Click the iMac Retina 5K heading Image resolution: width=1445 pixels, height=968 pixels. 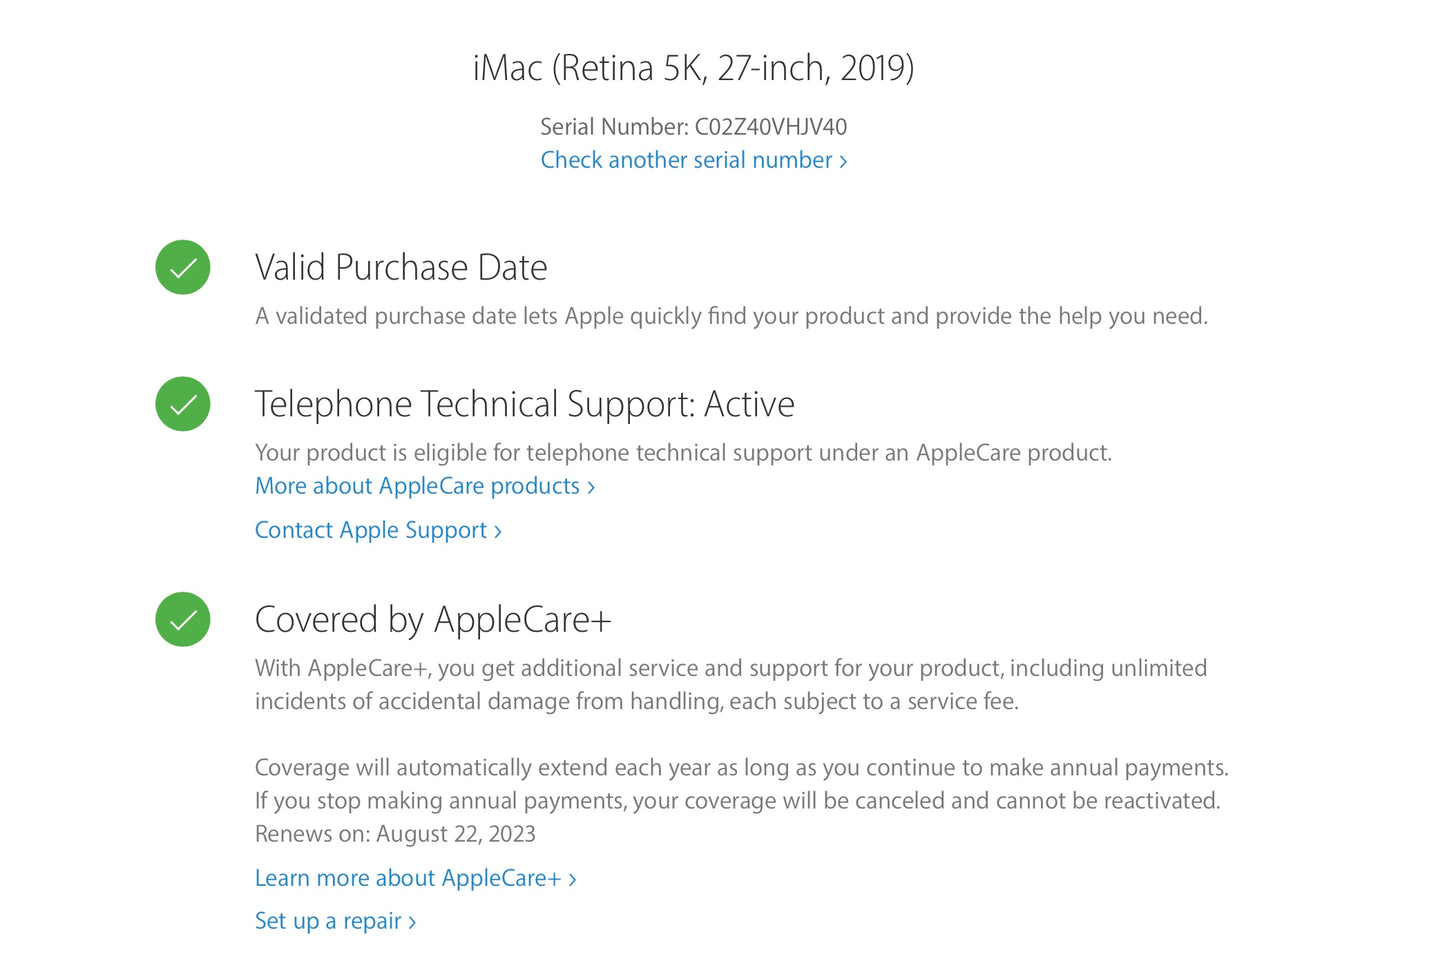pos(694,68)
